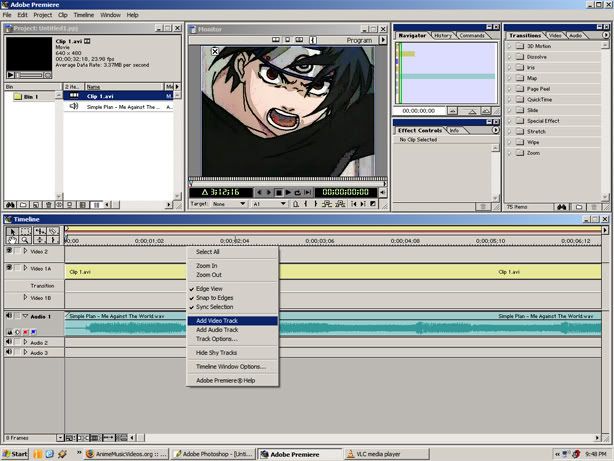Click the Stop button in Monitor

click(x=279, y=192)
